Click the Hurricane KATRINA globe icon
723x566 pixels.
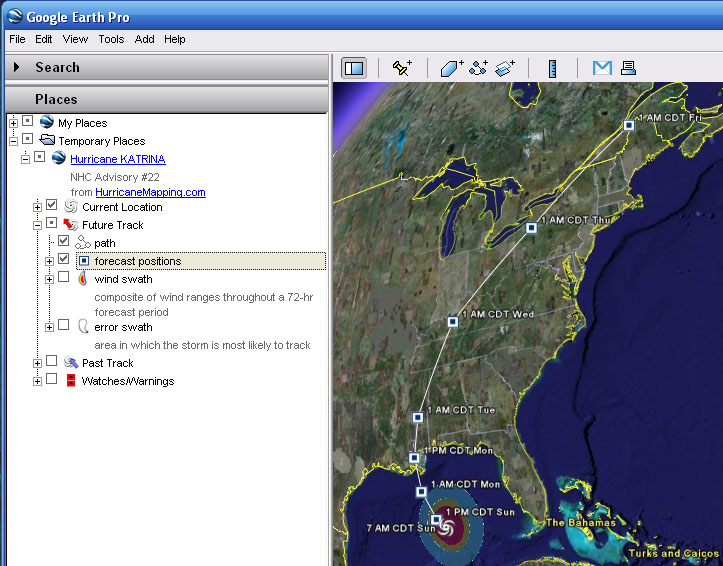coord(59,158)
